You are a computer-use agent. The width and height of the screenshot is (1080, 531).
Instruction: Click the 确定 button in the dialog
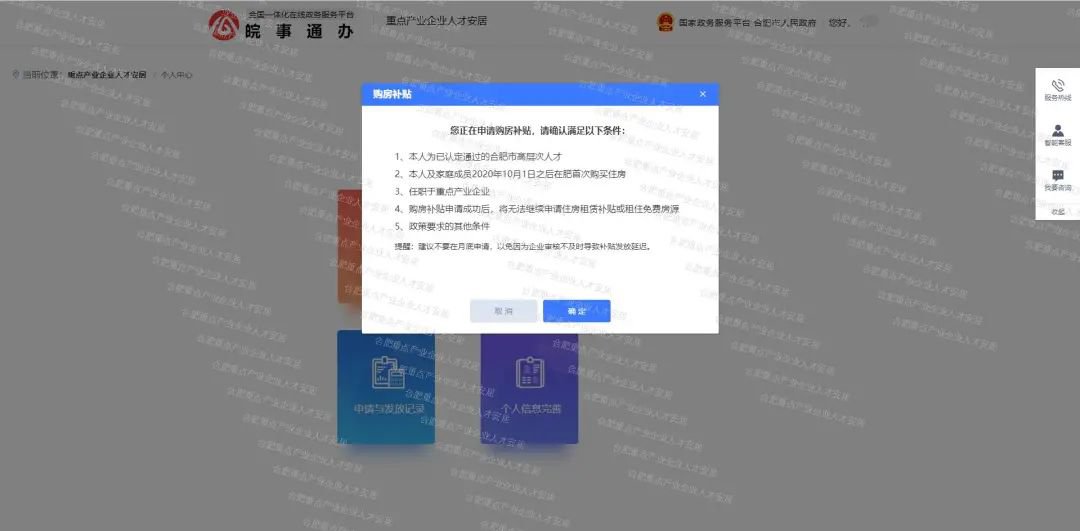point(577,311)
